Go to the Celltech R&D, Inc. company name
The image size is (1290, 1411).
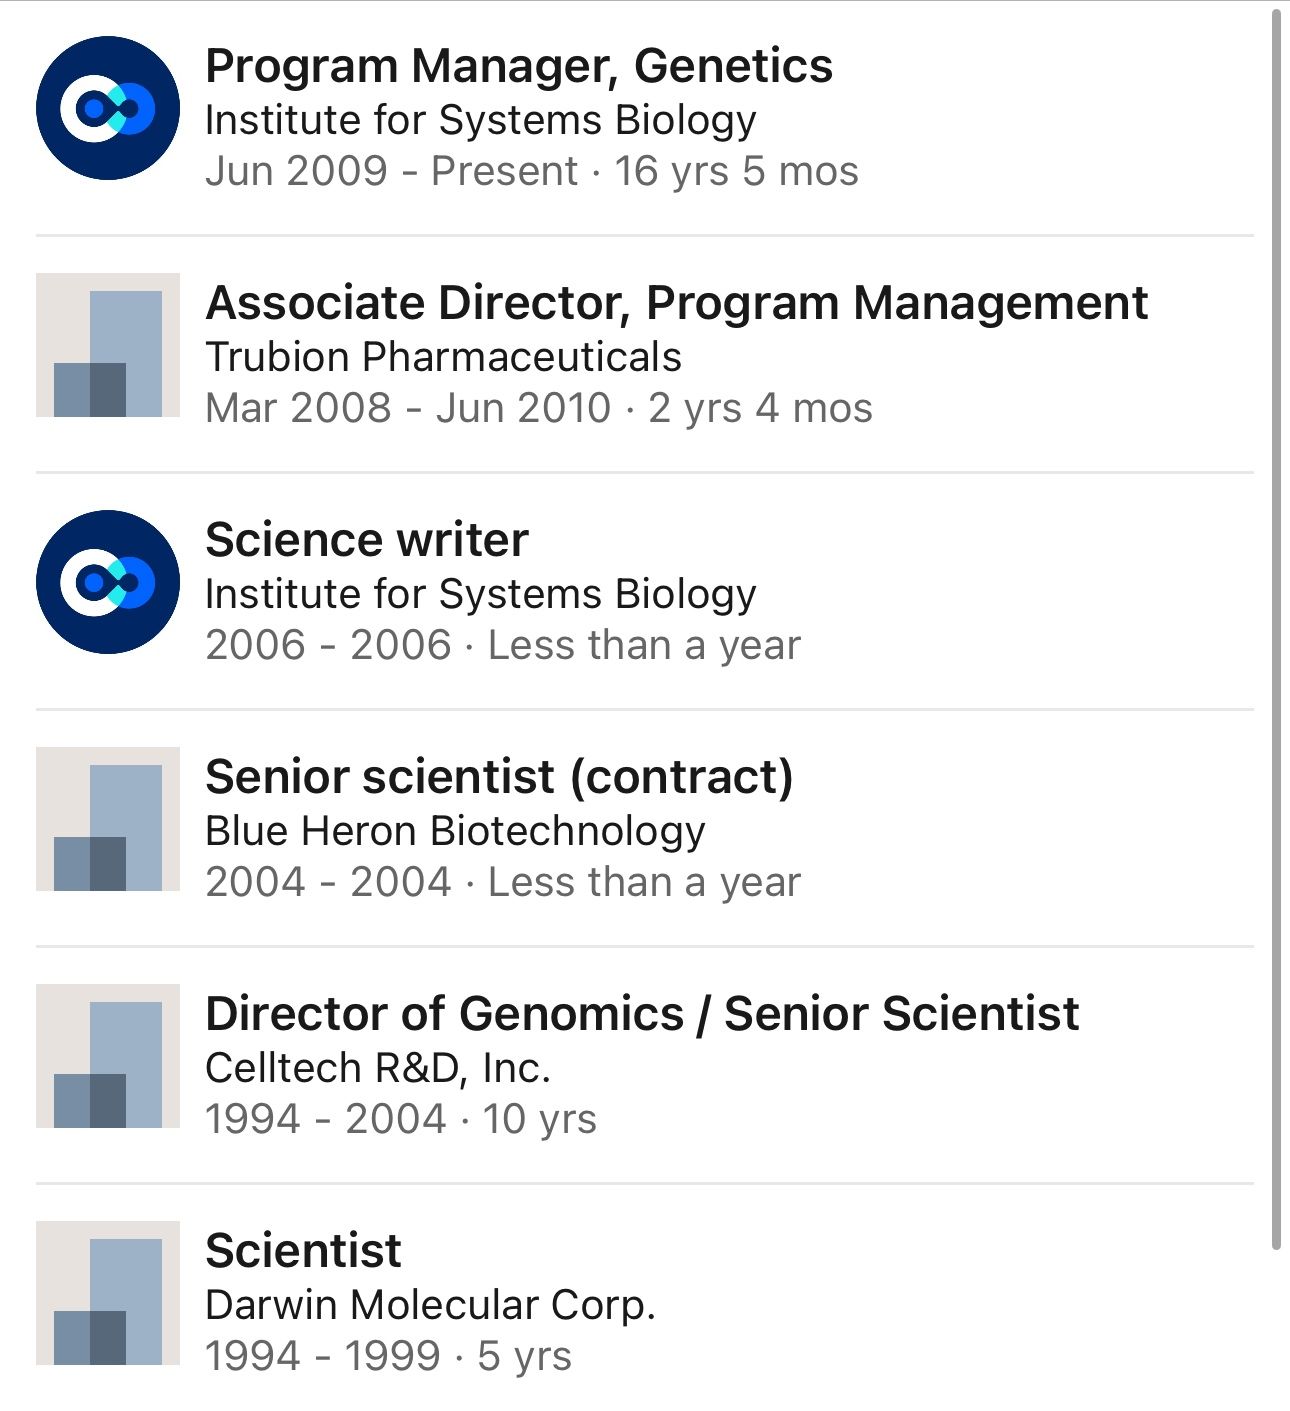coord(378,1068)
